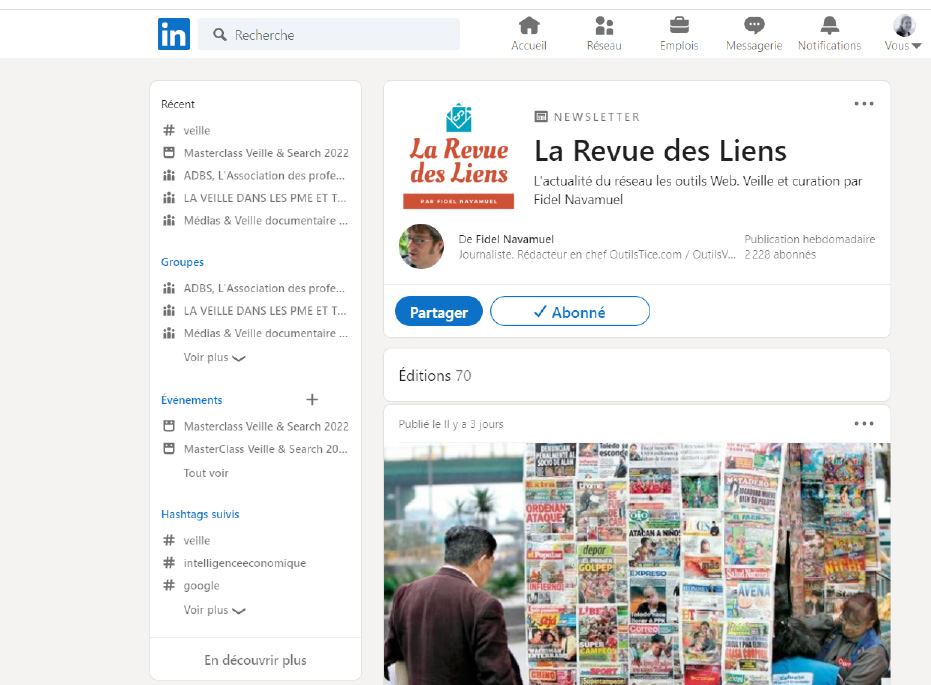Open the Accueil home icon

[x=529, y=26]
